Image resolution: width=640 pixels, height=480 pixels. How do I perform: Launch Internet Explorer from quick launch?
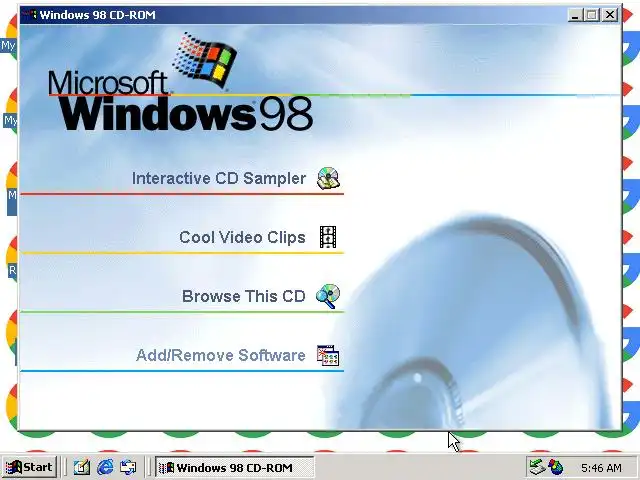pyautogui.click(x=105, y=467)
